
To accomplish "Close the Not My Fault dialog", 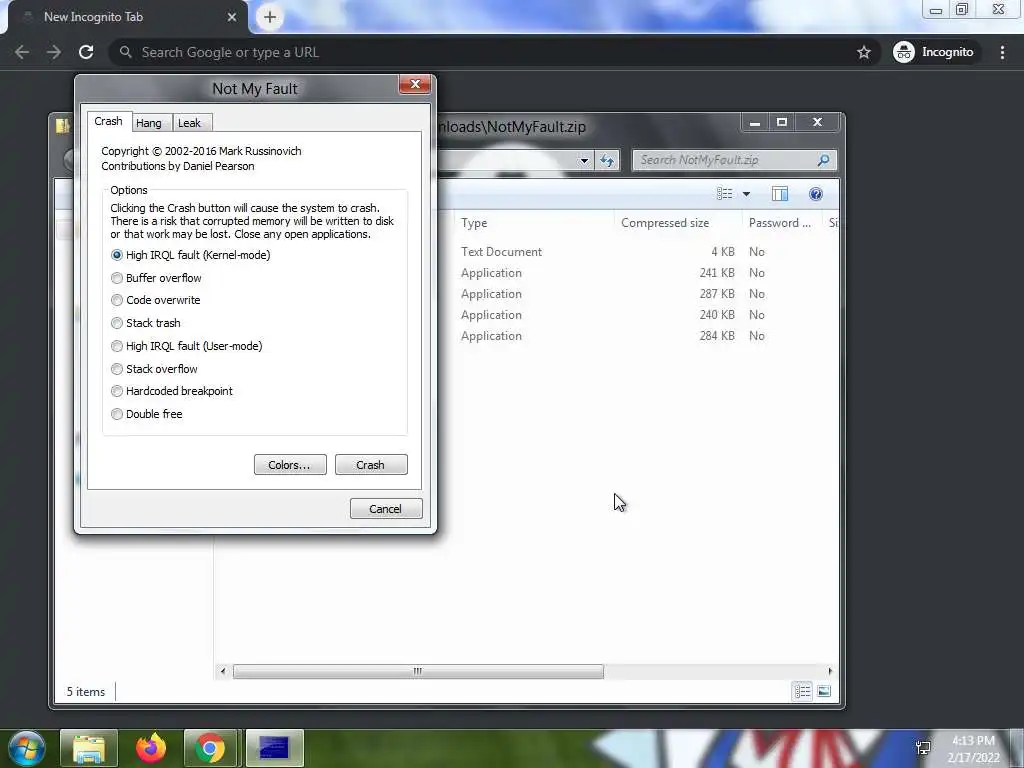I will click(x=415, y=84).
